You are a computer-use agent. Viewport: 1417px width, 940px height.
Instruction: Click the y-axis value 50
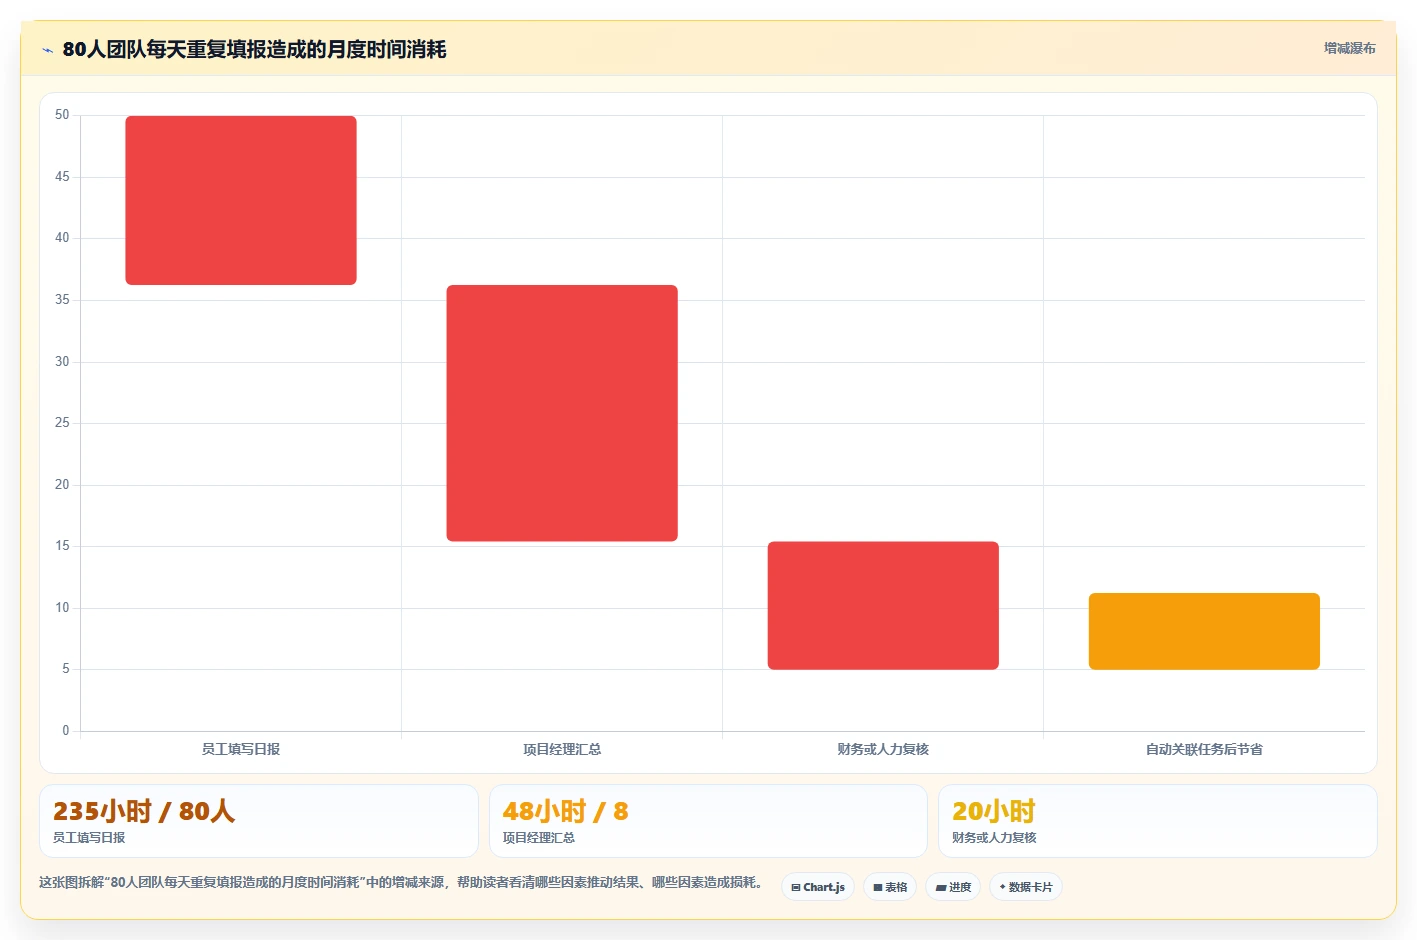coord(62,115)
